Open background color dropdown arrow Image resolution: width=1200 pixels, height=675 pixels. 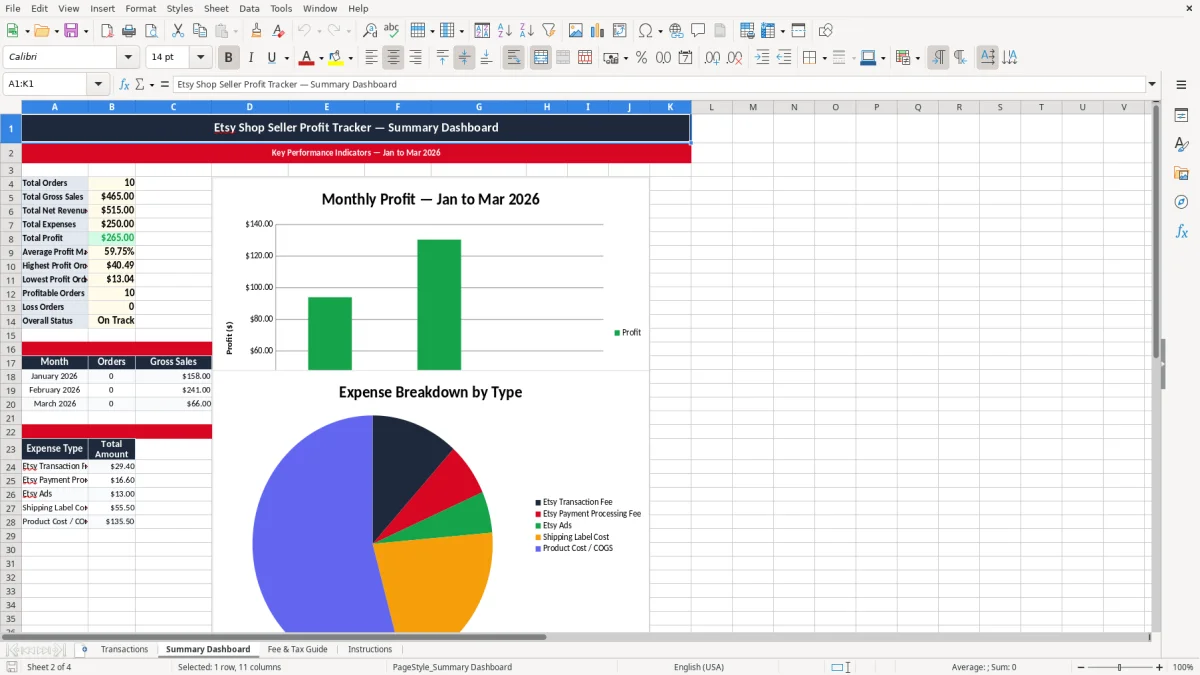[349, 58]
